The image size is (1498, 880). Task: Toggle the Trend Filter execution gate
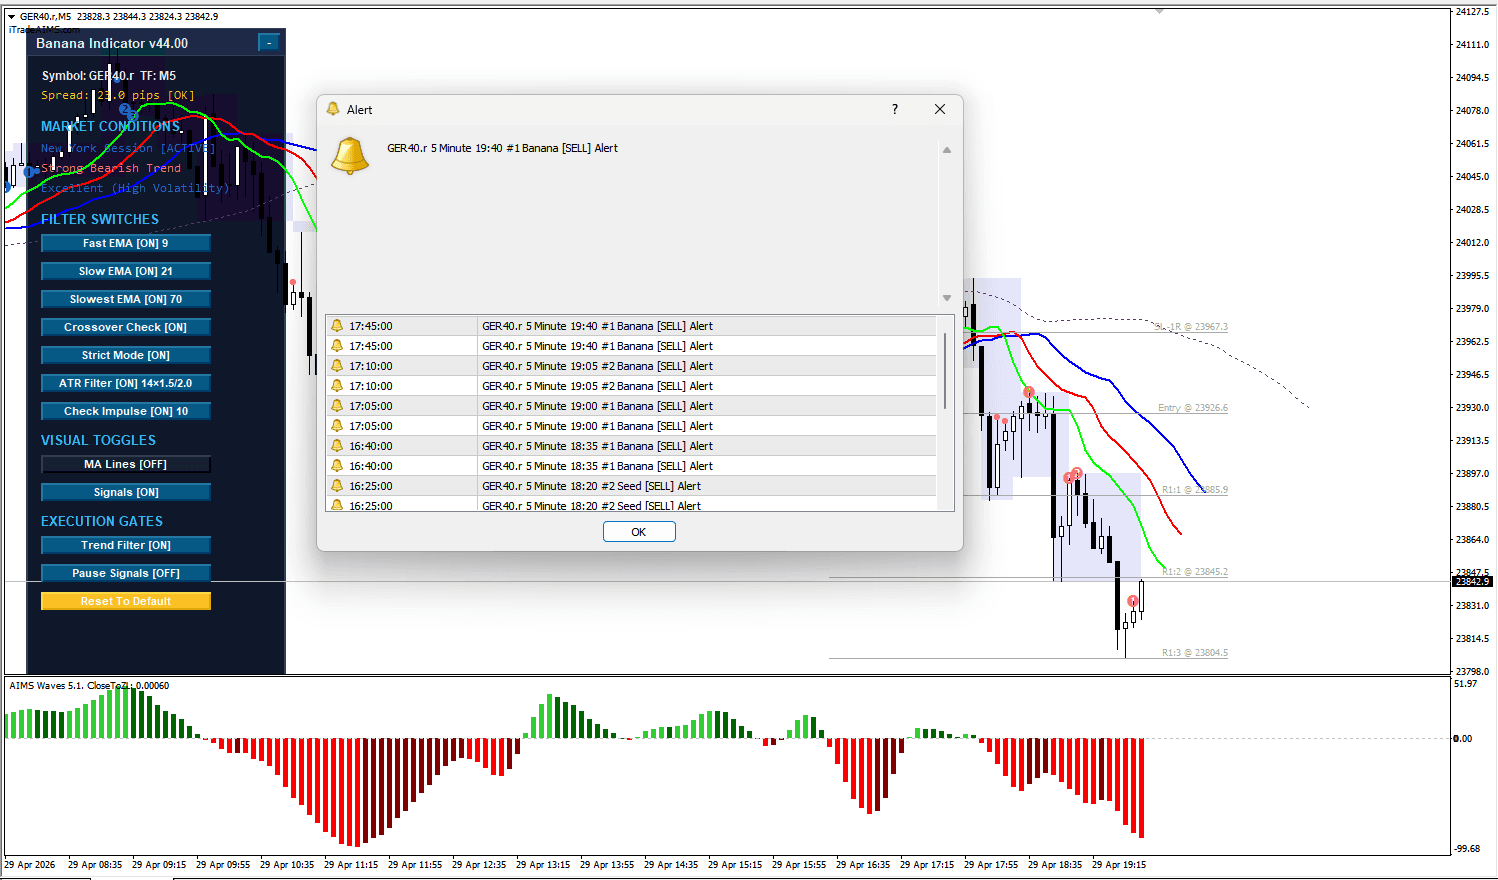point(126,545)
